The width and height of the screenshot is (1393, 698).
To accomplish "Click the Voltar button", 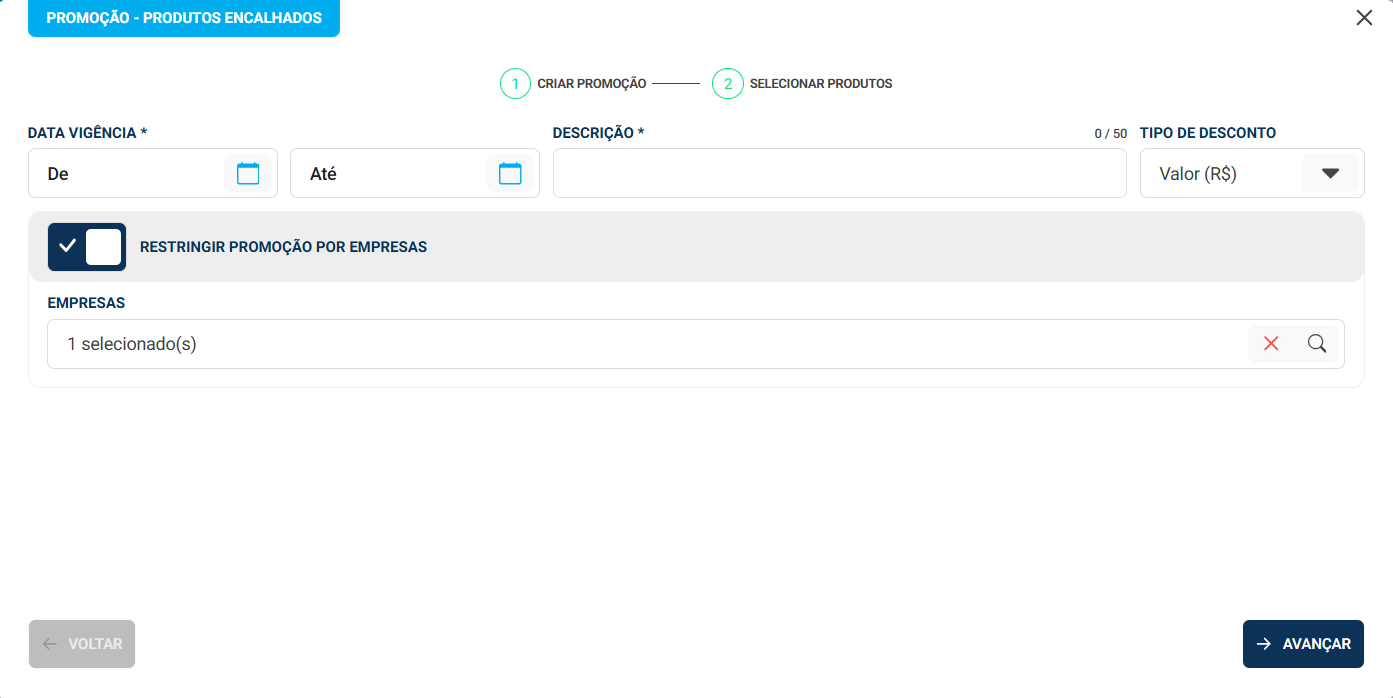I will click(x=82, y=644).
